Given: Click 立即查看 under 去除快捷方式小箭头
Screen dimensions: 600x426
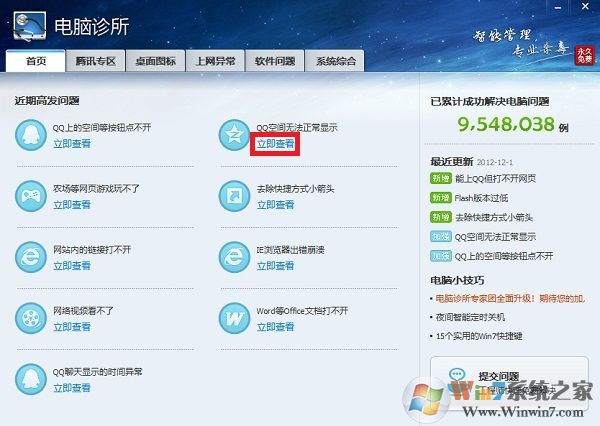Looking at the screenshot, I should (x=275, y=205).
